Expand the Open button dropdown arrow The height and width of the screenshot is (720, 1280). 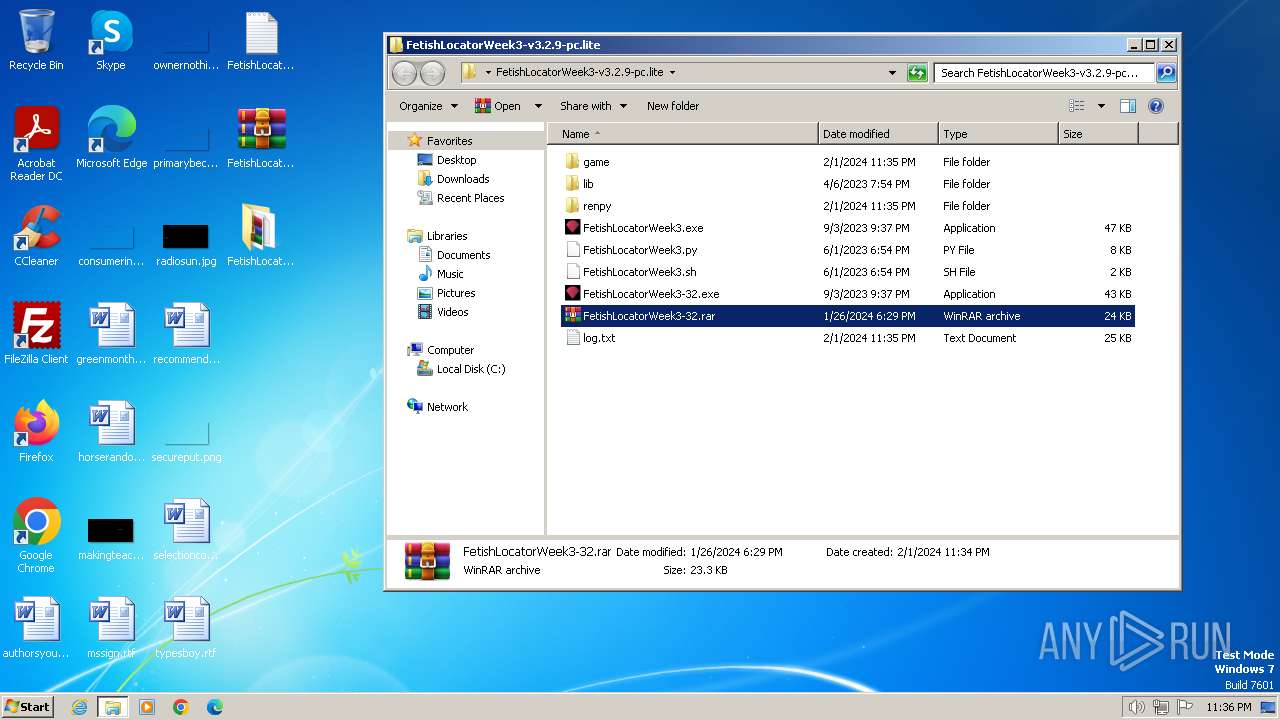[x=538, y=106]
